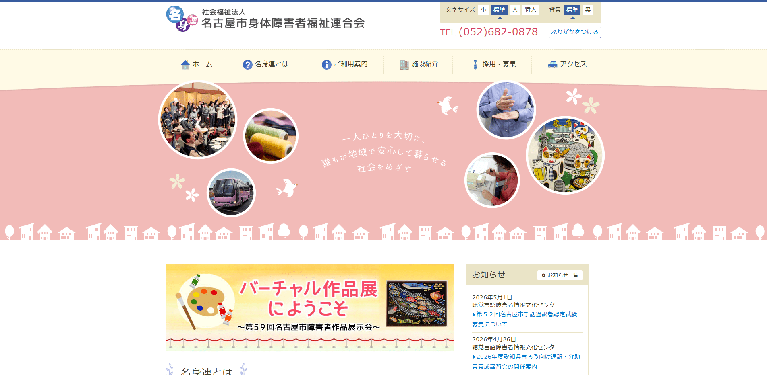This screenshot has height=375, width=767.
Task: Set font size to 標準
Action: pyautogui.click(x=498, y=10)
